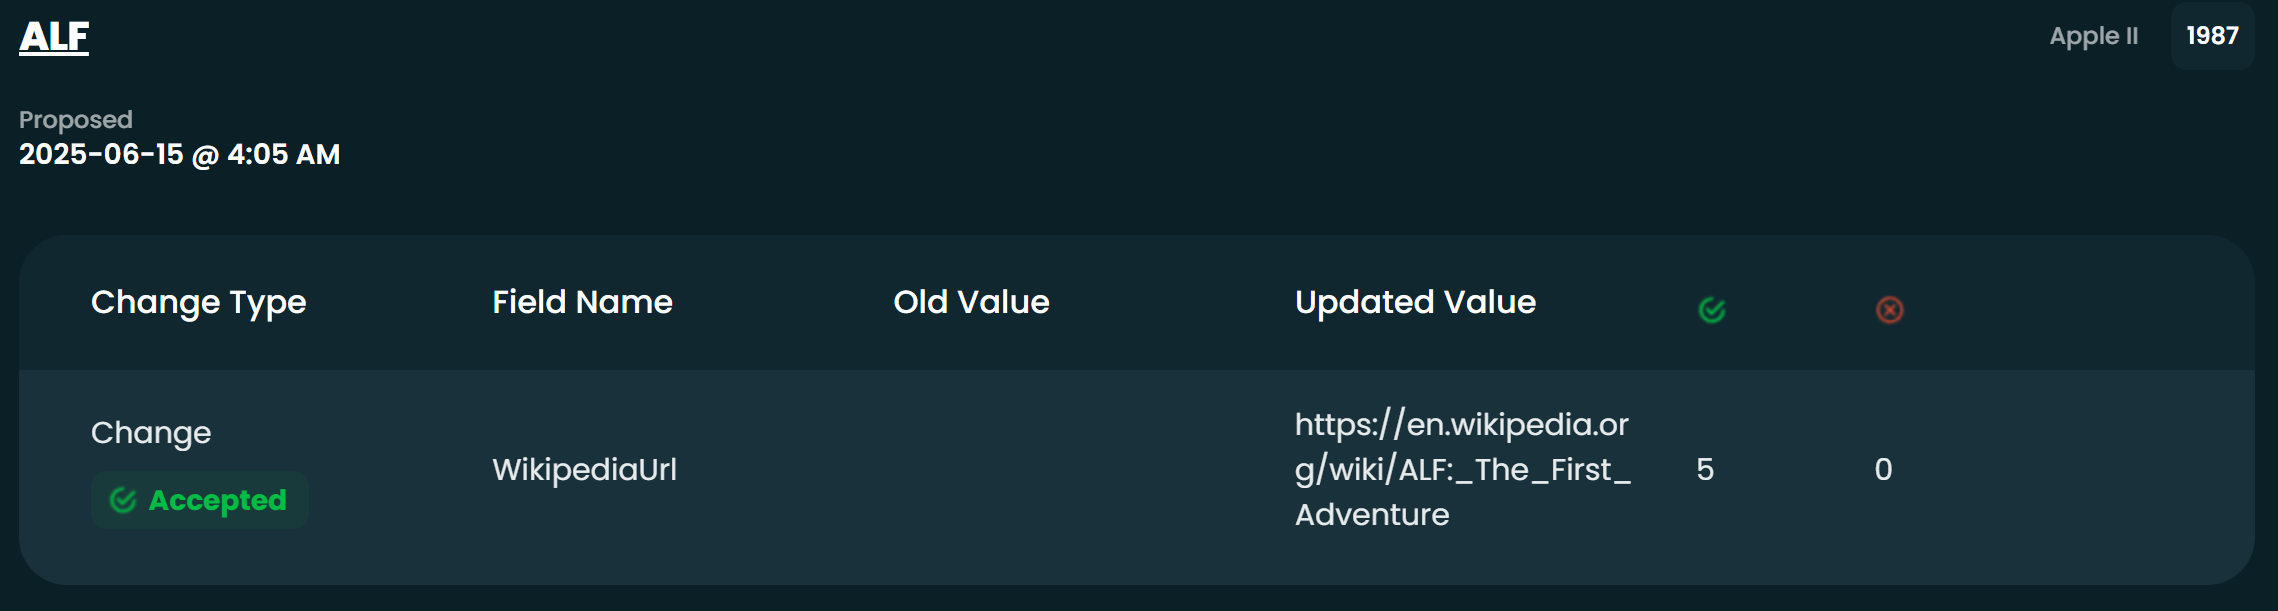Screen dimensions: 2278x611
Task: Click the Updated Value column header
Action: 1415,302
